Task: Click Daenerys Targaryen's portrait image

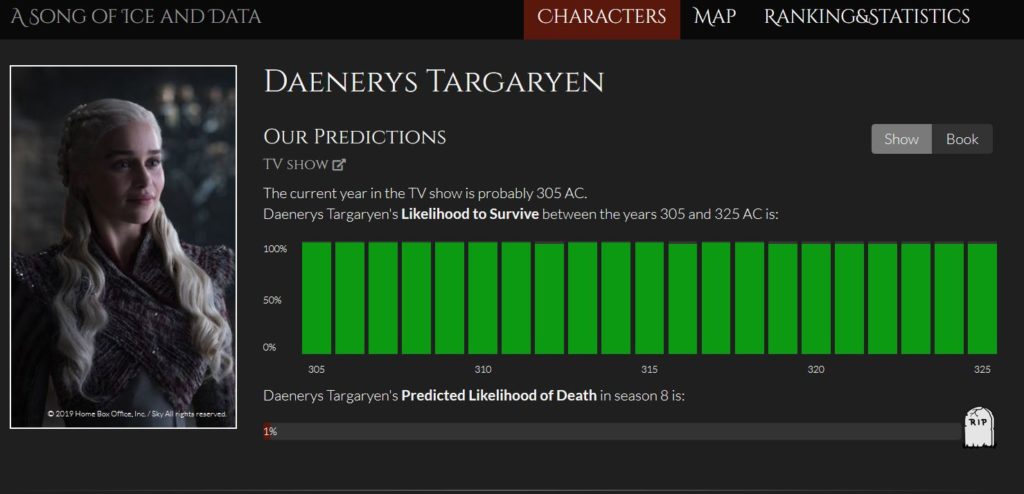Action: pos(123,247)
